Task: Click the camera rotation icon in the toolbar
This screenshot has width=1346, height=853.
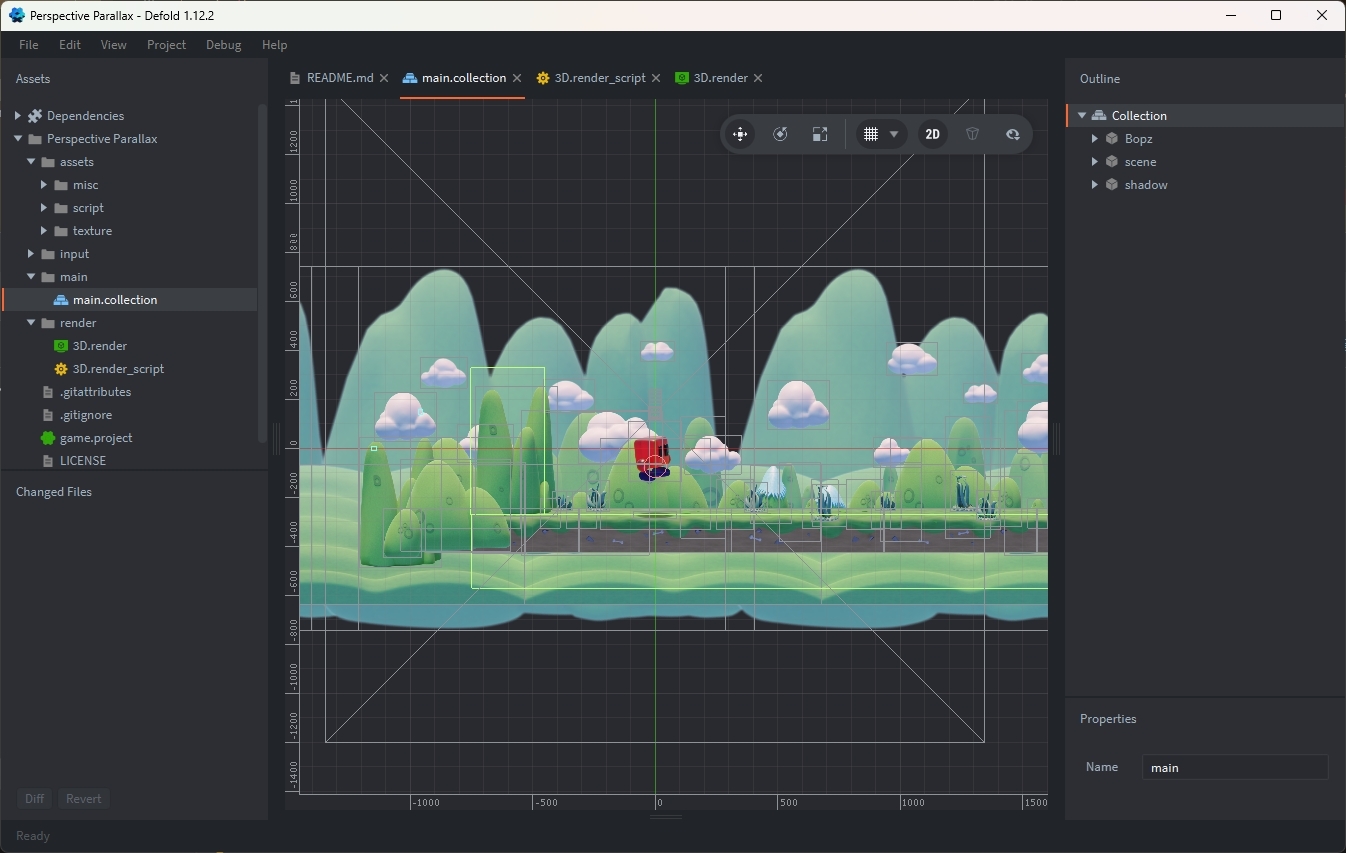Action: pos(1012,133)
